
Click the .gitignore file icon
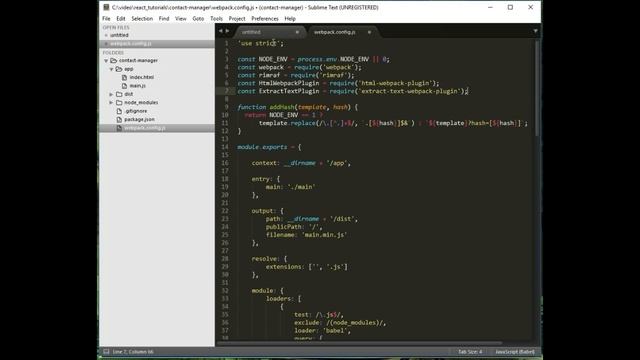click(119, 111)
